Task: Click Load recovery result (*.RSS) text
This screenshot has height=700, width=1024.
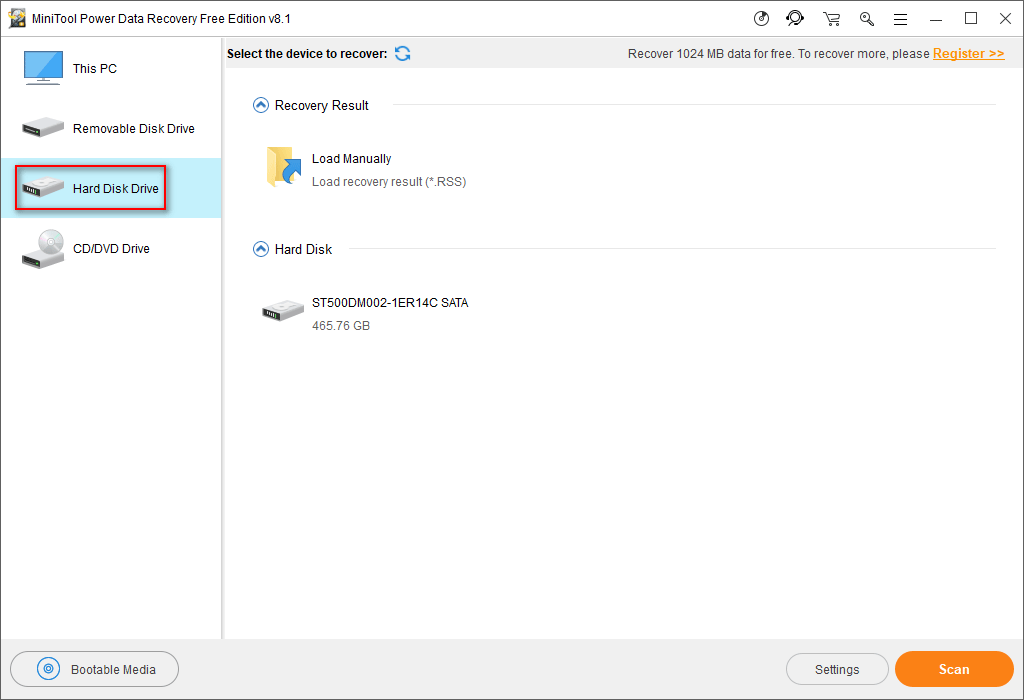Action: point(389,182)
